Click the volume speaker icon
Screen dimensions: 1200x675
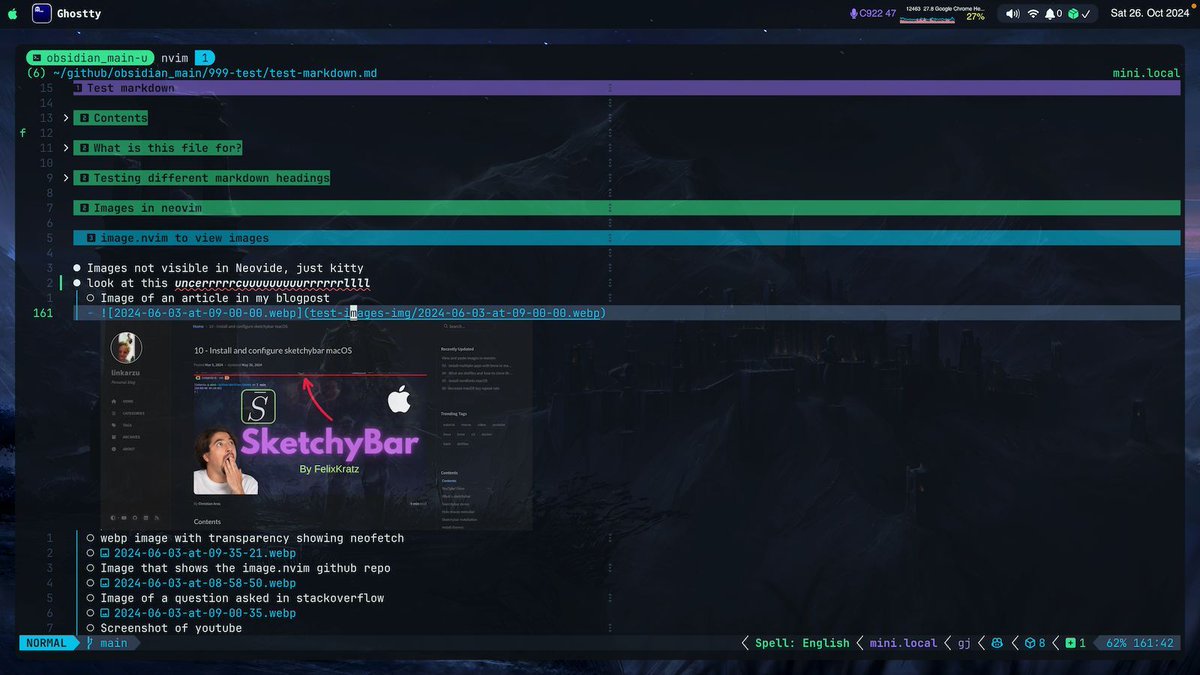(1014, 14)
